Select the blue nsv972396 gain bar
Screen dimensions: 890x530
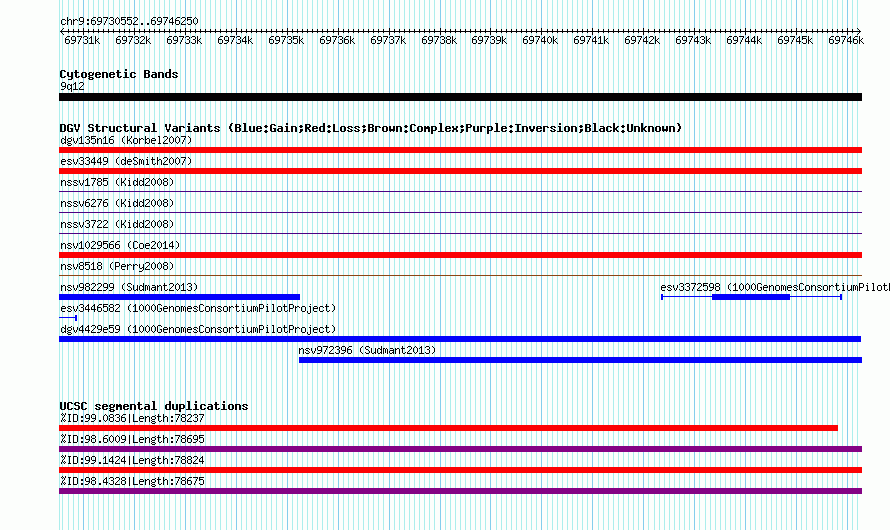(x=580, y=360)
